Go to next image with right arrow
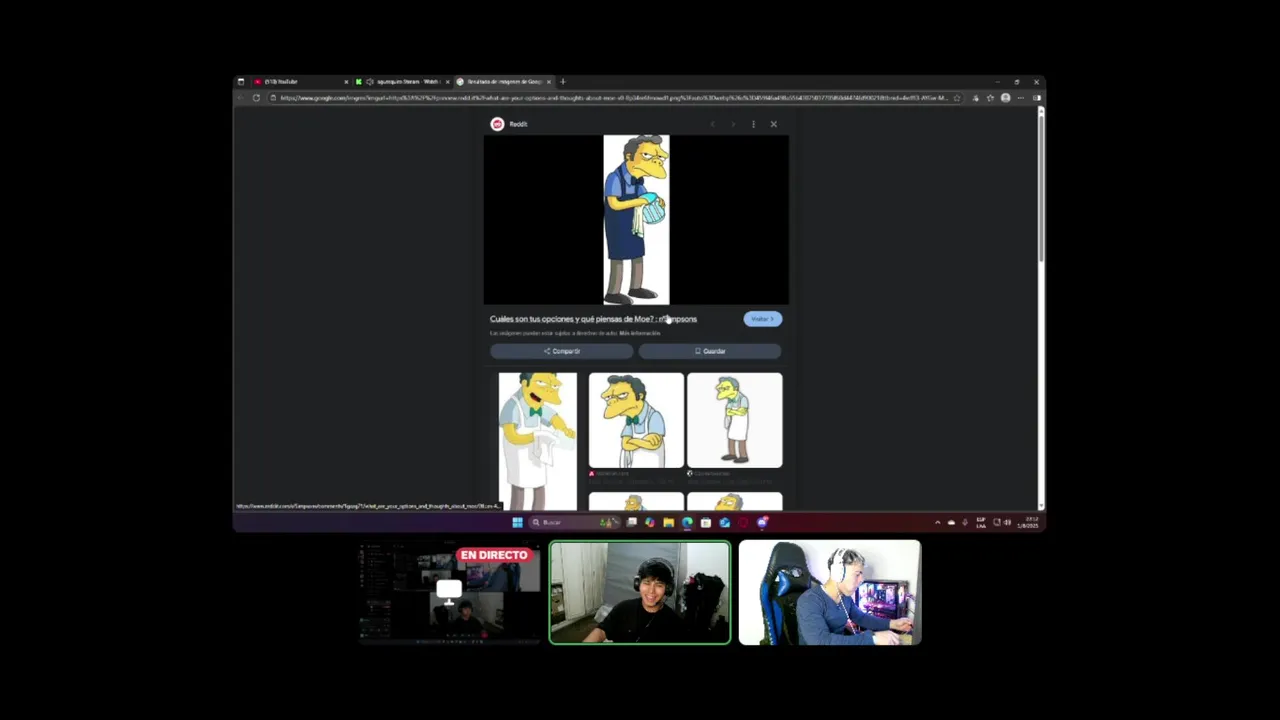The width and height of the screenshot is (1280, 720). tap(732, 124)
